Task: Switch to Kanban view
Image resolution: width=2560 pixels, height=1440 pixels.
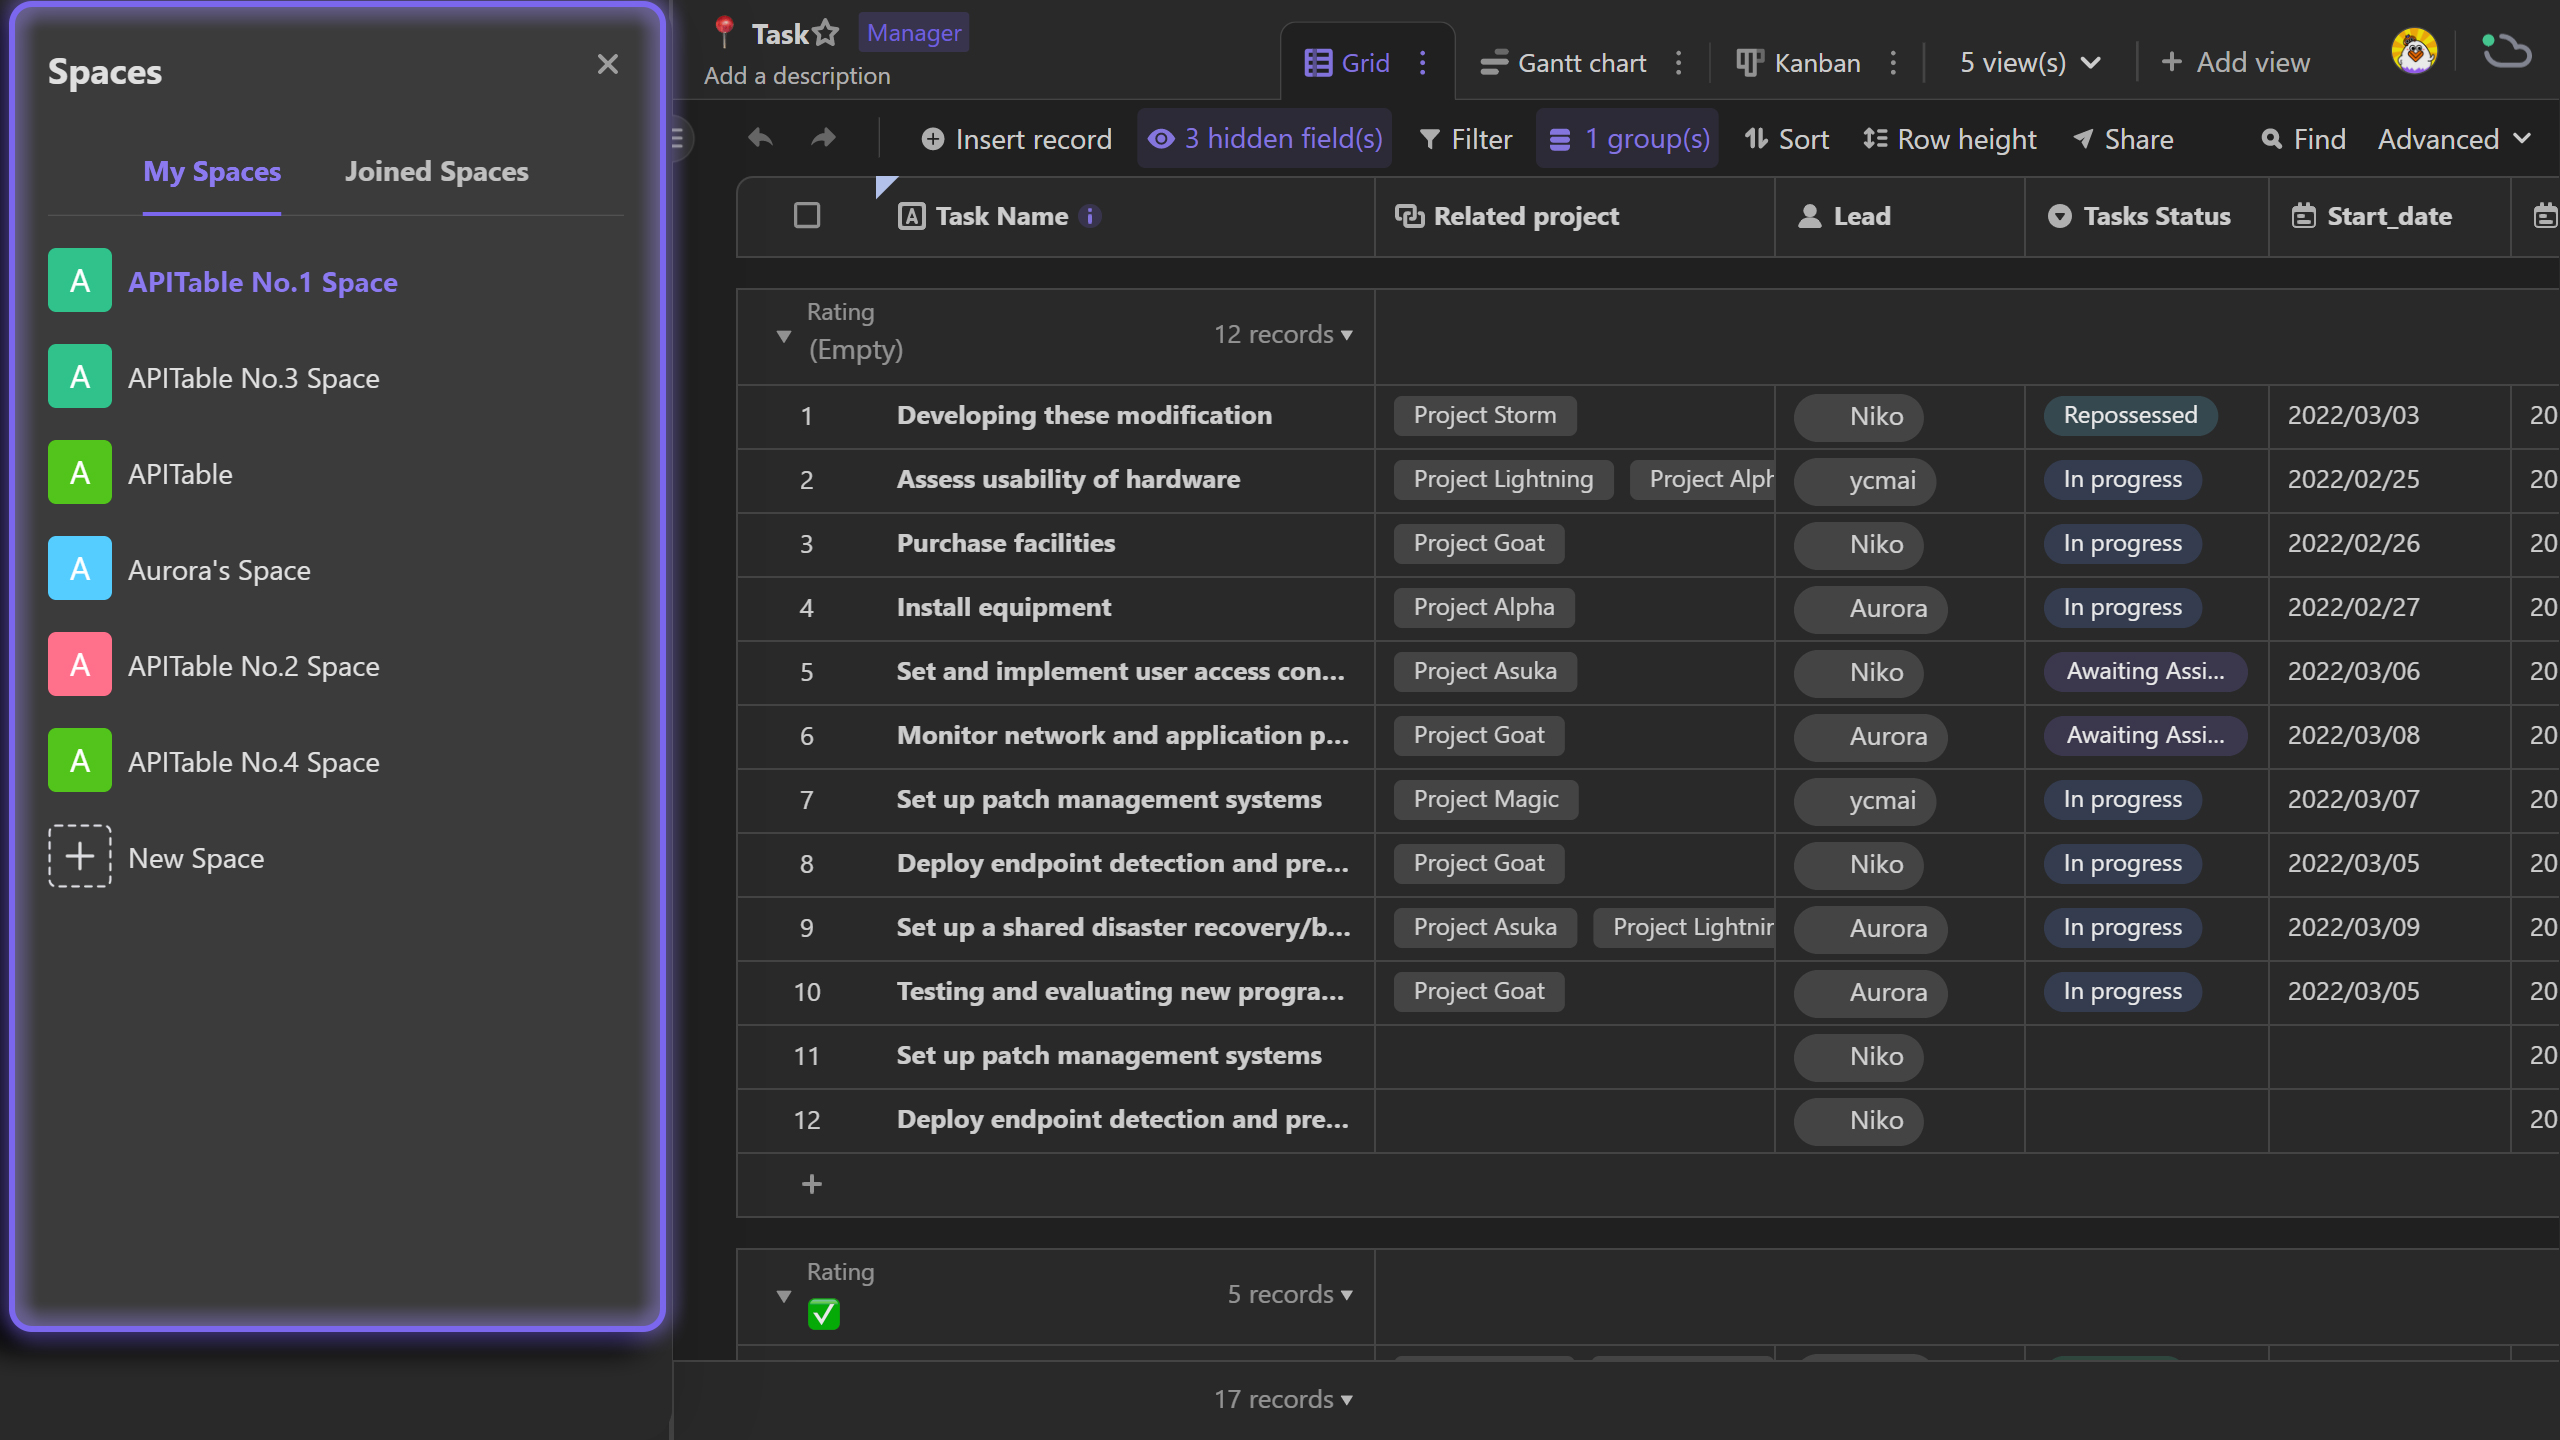Action: [x=1798, y=63]
